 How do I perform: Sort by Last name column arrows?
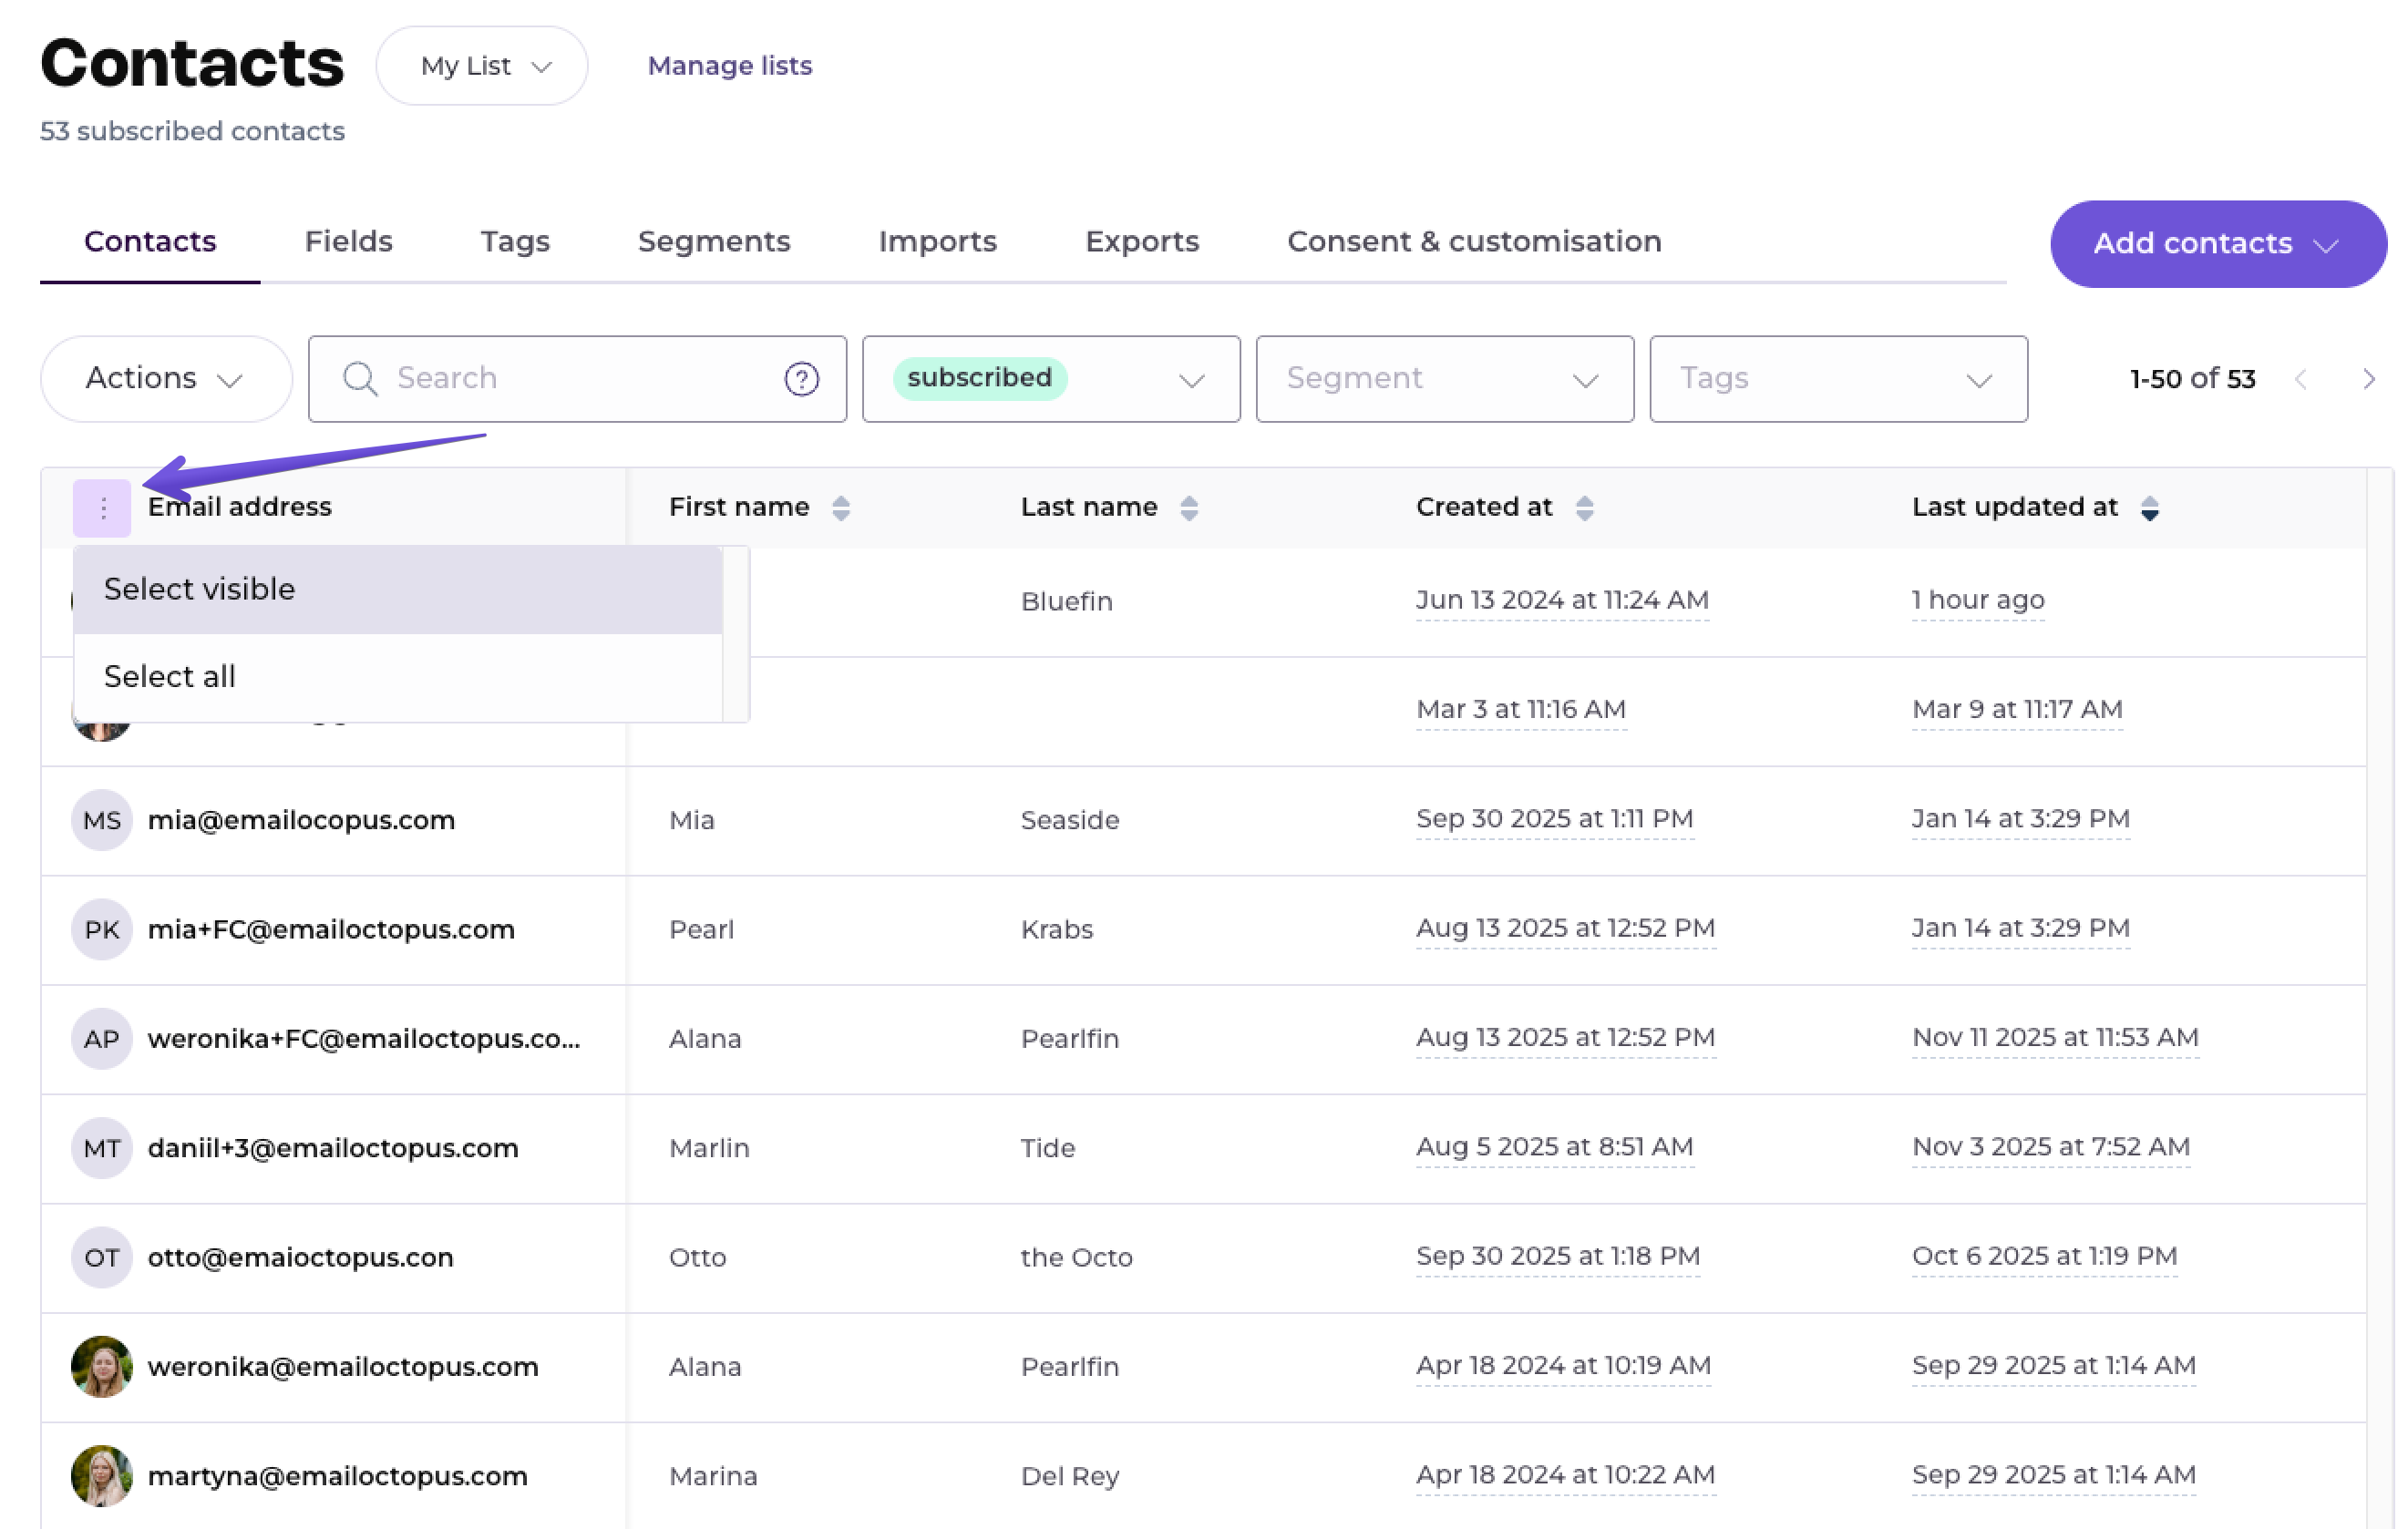click(1188, 508)
